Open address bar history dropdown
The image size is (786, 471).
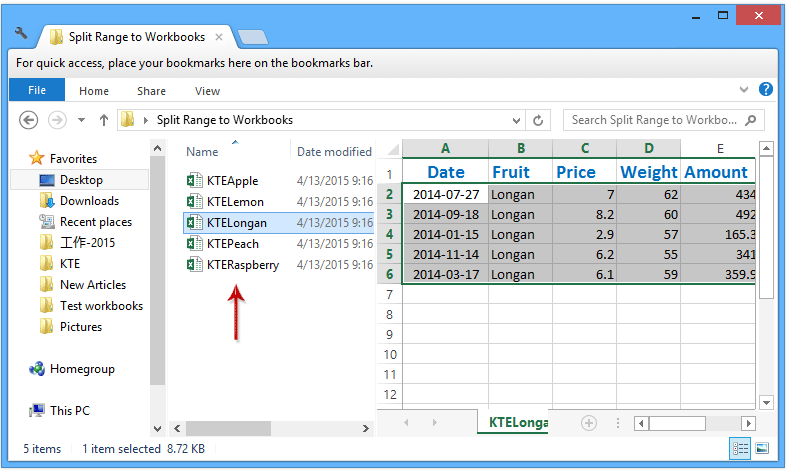[515, 120]
